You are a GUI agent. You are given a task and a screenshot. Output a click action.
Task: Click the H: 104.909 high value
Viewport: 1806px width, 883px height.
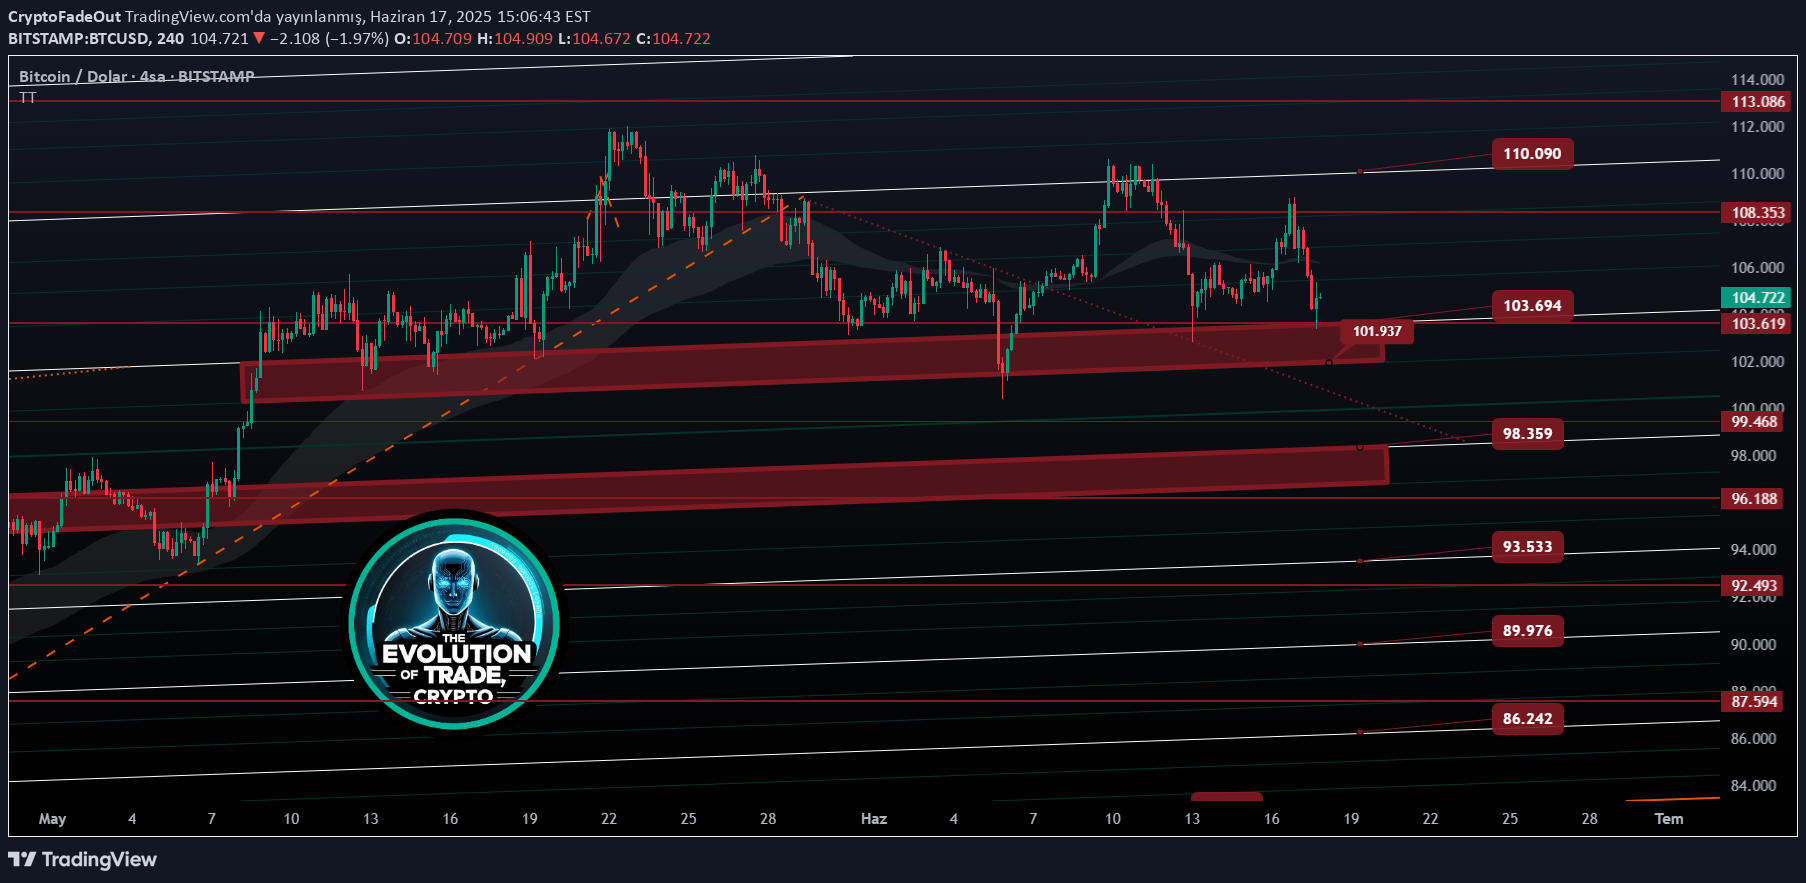(x=515, y=39)
